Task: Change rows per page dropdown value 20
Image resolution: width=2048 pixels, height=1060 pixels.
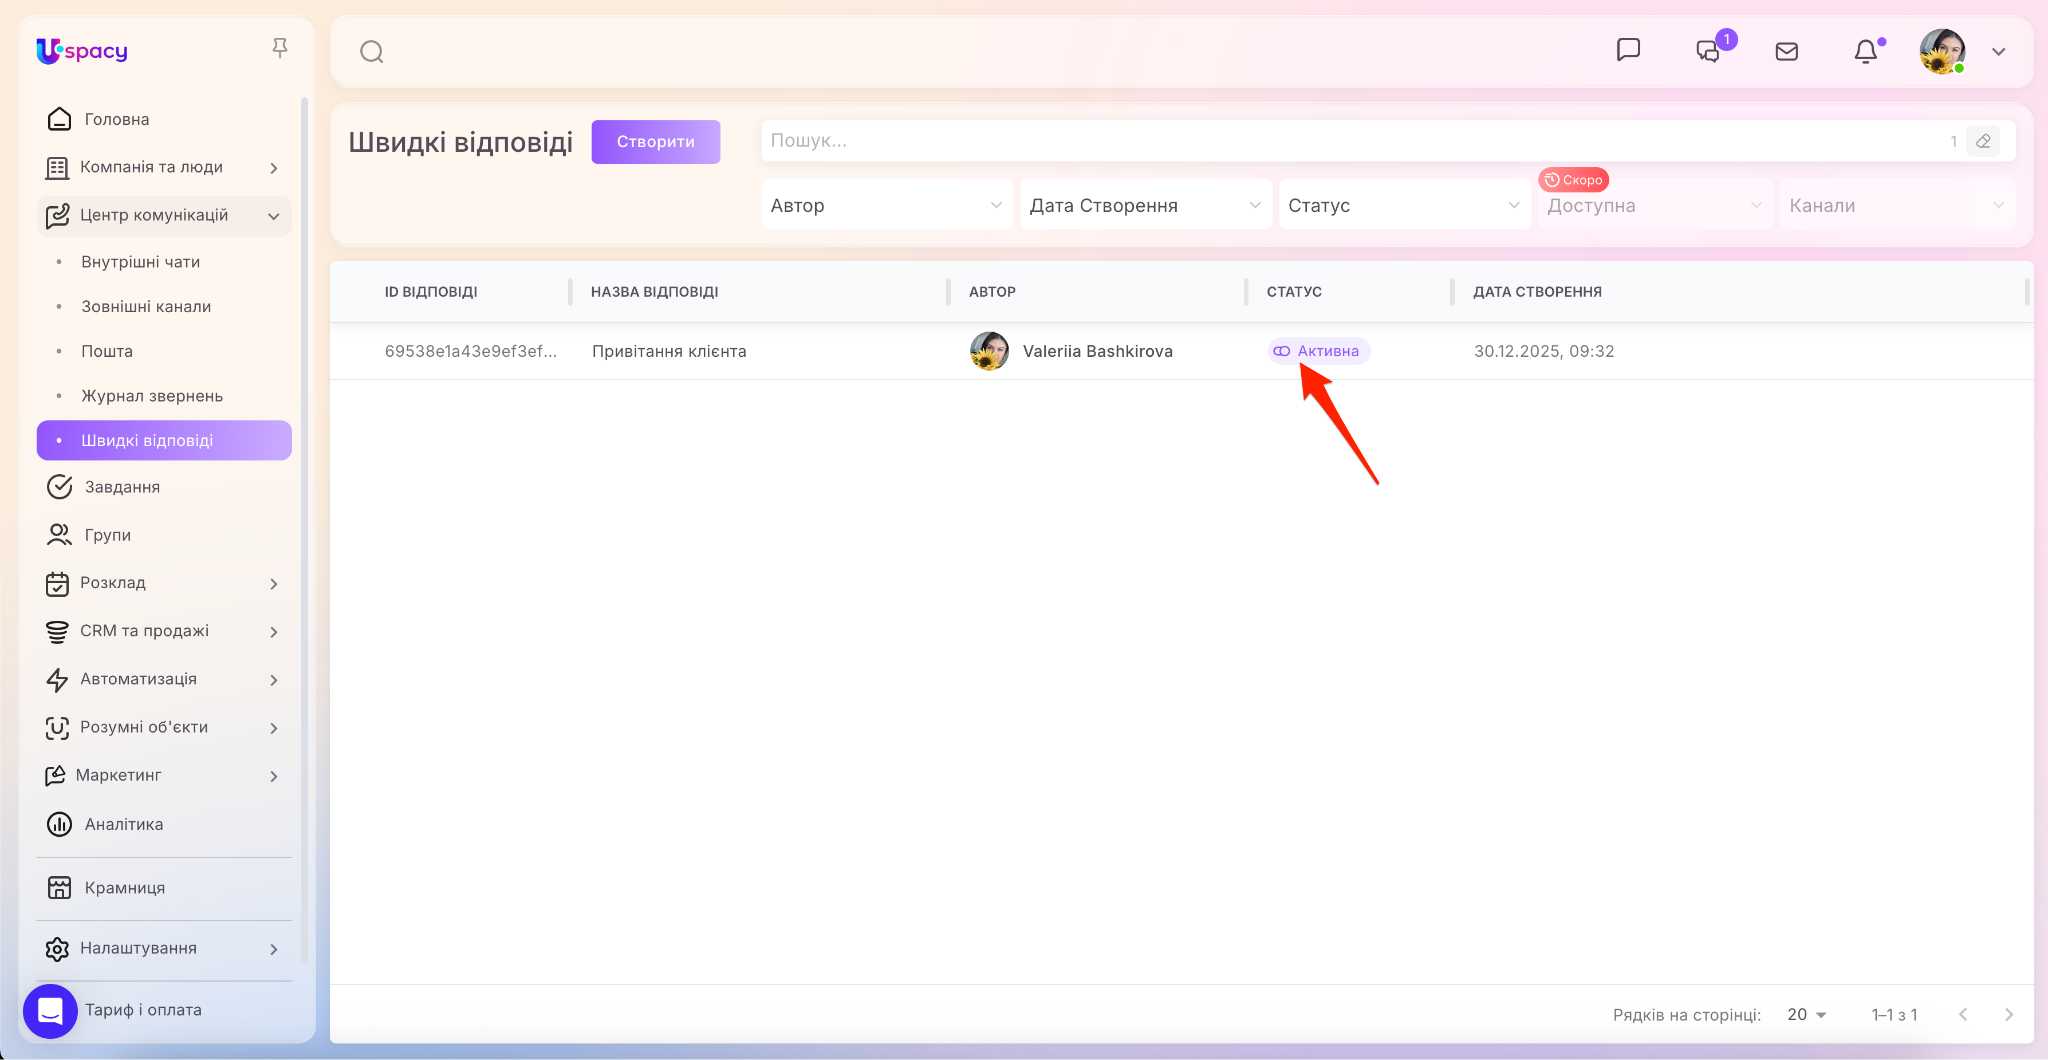Action: point(1806,1014)
